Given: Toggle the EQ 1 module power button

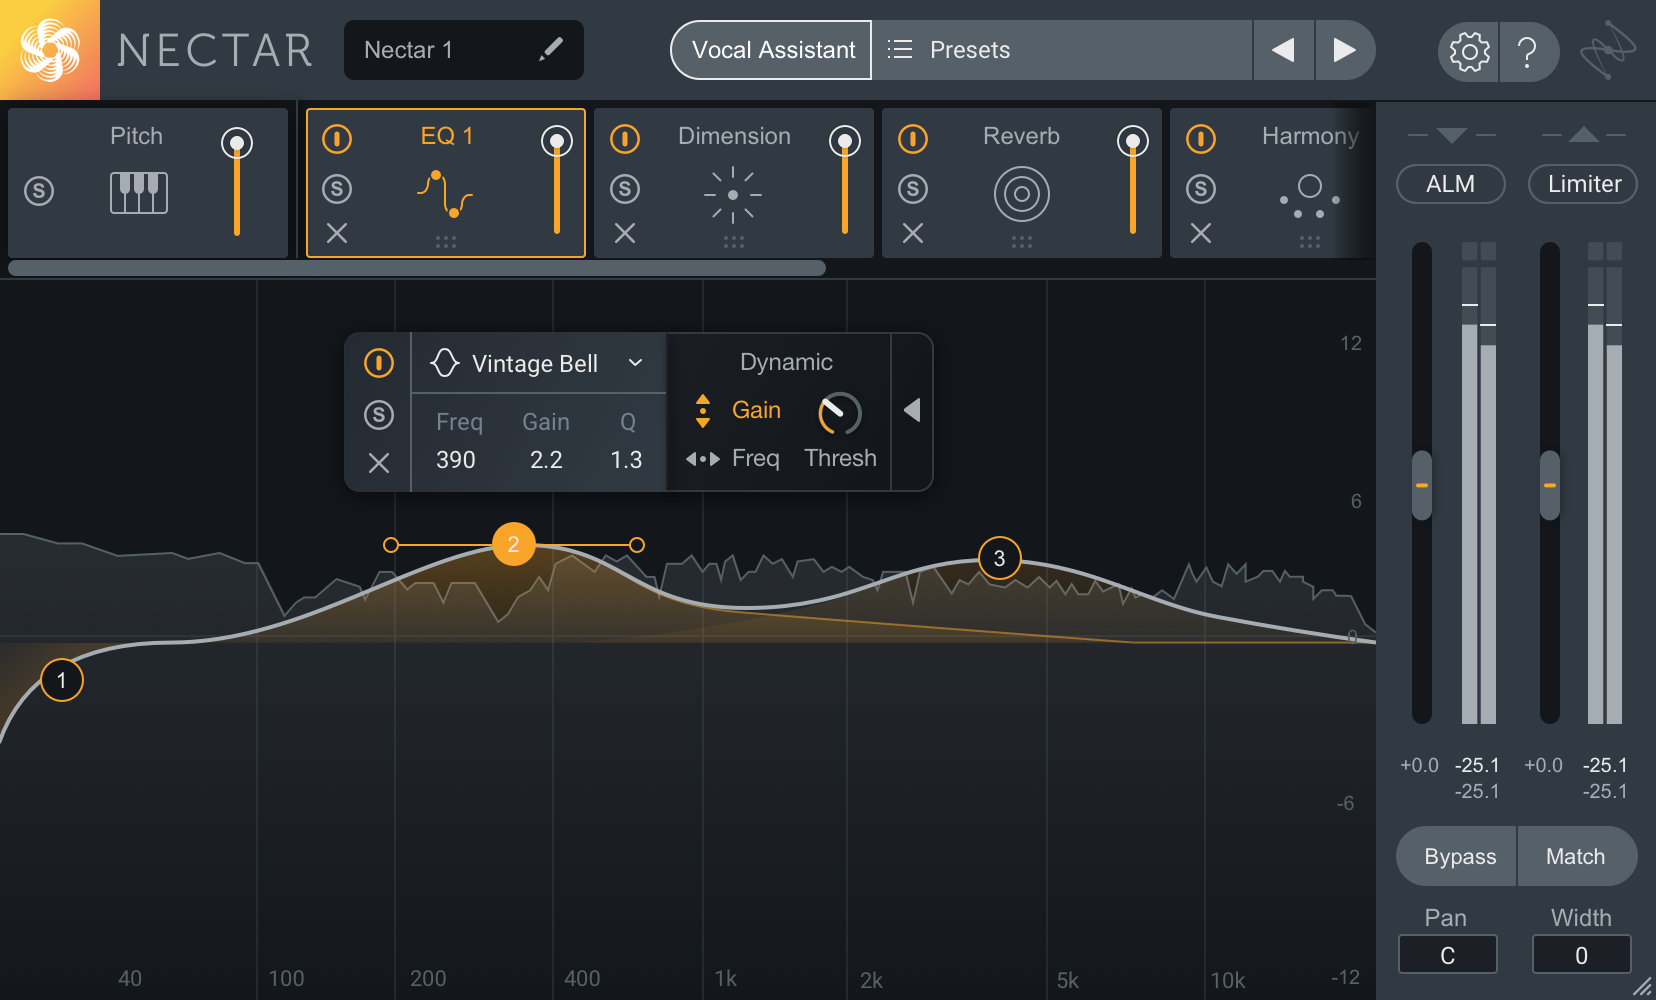Looking at the screenshot, I should click(337, 139).
